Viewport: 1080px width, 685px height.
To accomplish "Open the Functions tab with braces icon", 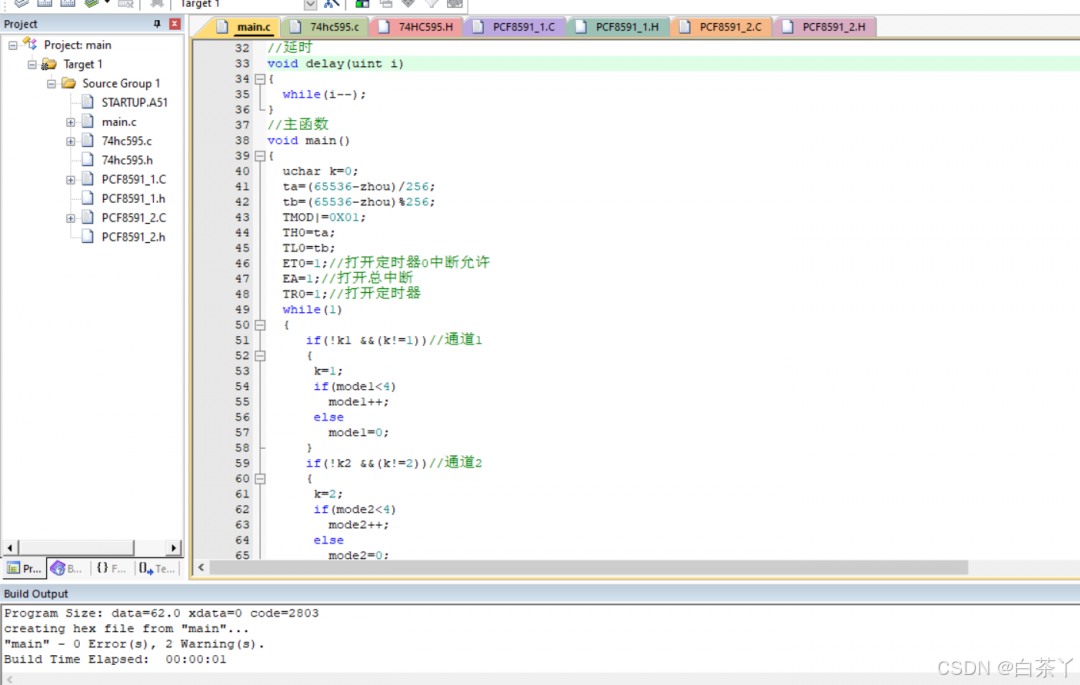I will pos(111,568).
